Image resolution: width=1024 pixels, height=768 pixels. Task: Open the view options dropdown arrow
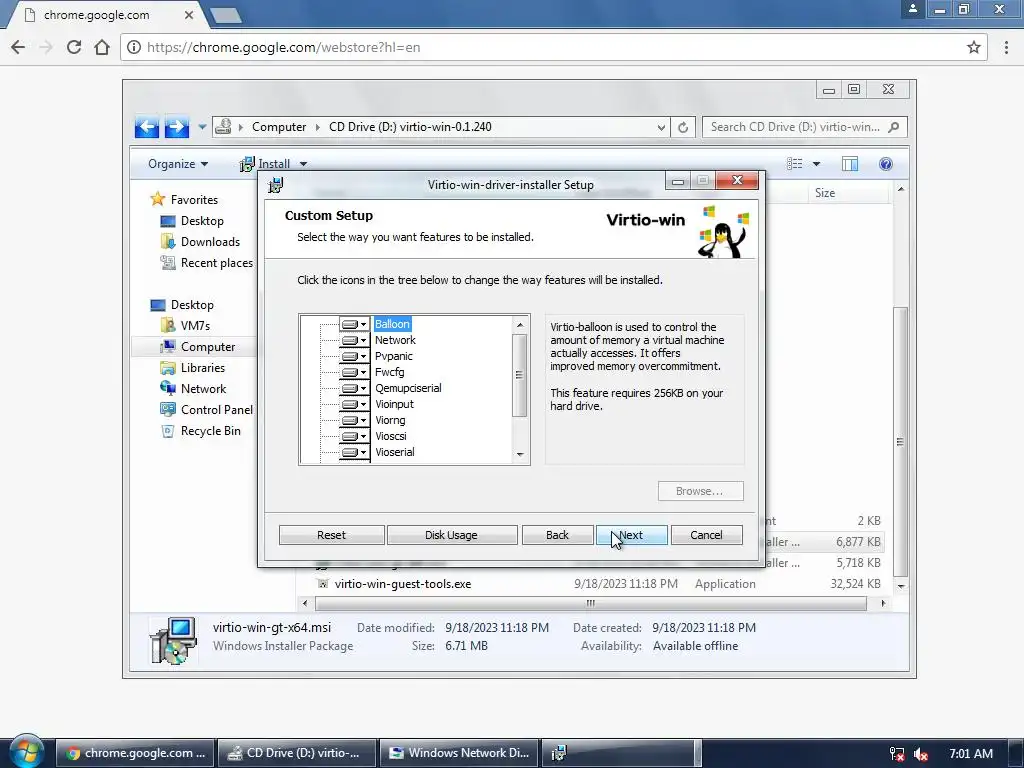[816, 164]
